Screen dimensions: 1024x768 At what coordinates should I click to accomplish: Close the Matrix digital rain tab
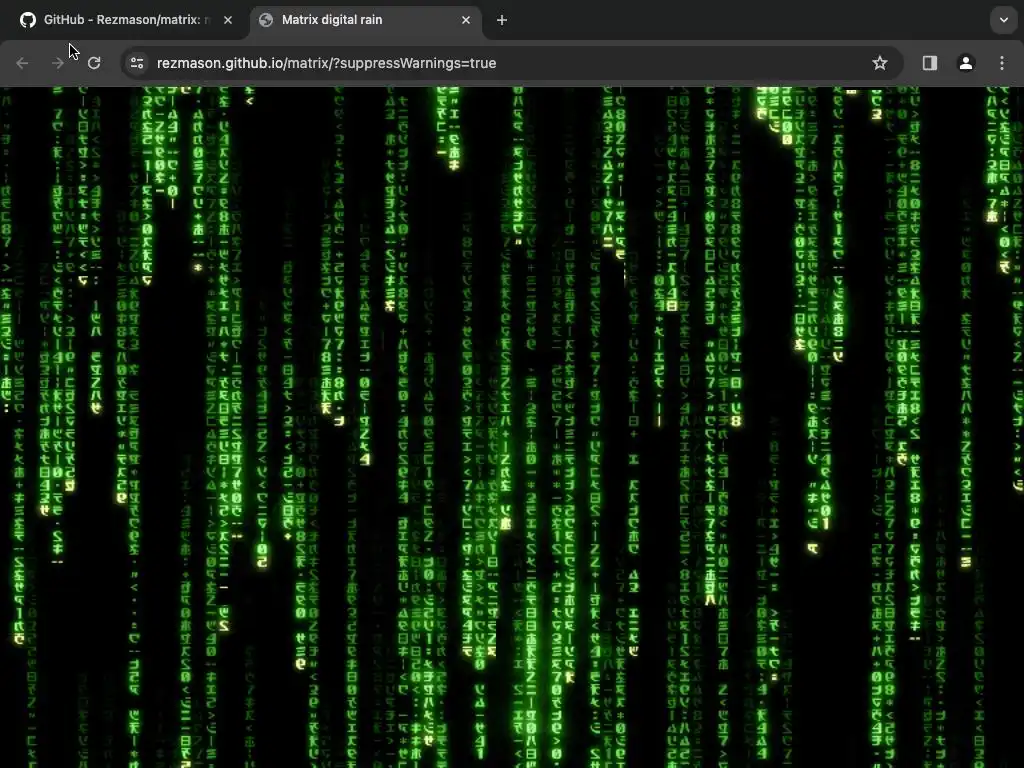tap(466, 20)
